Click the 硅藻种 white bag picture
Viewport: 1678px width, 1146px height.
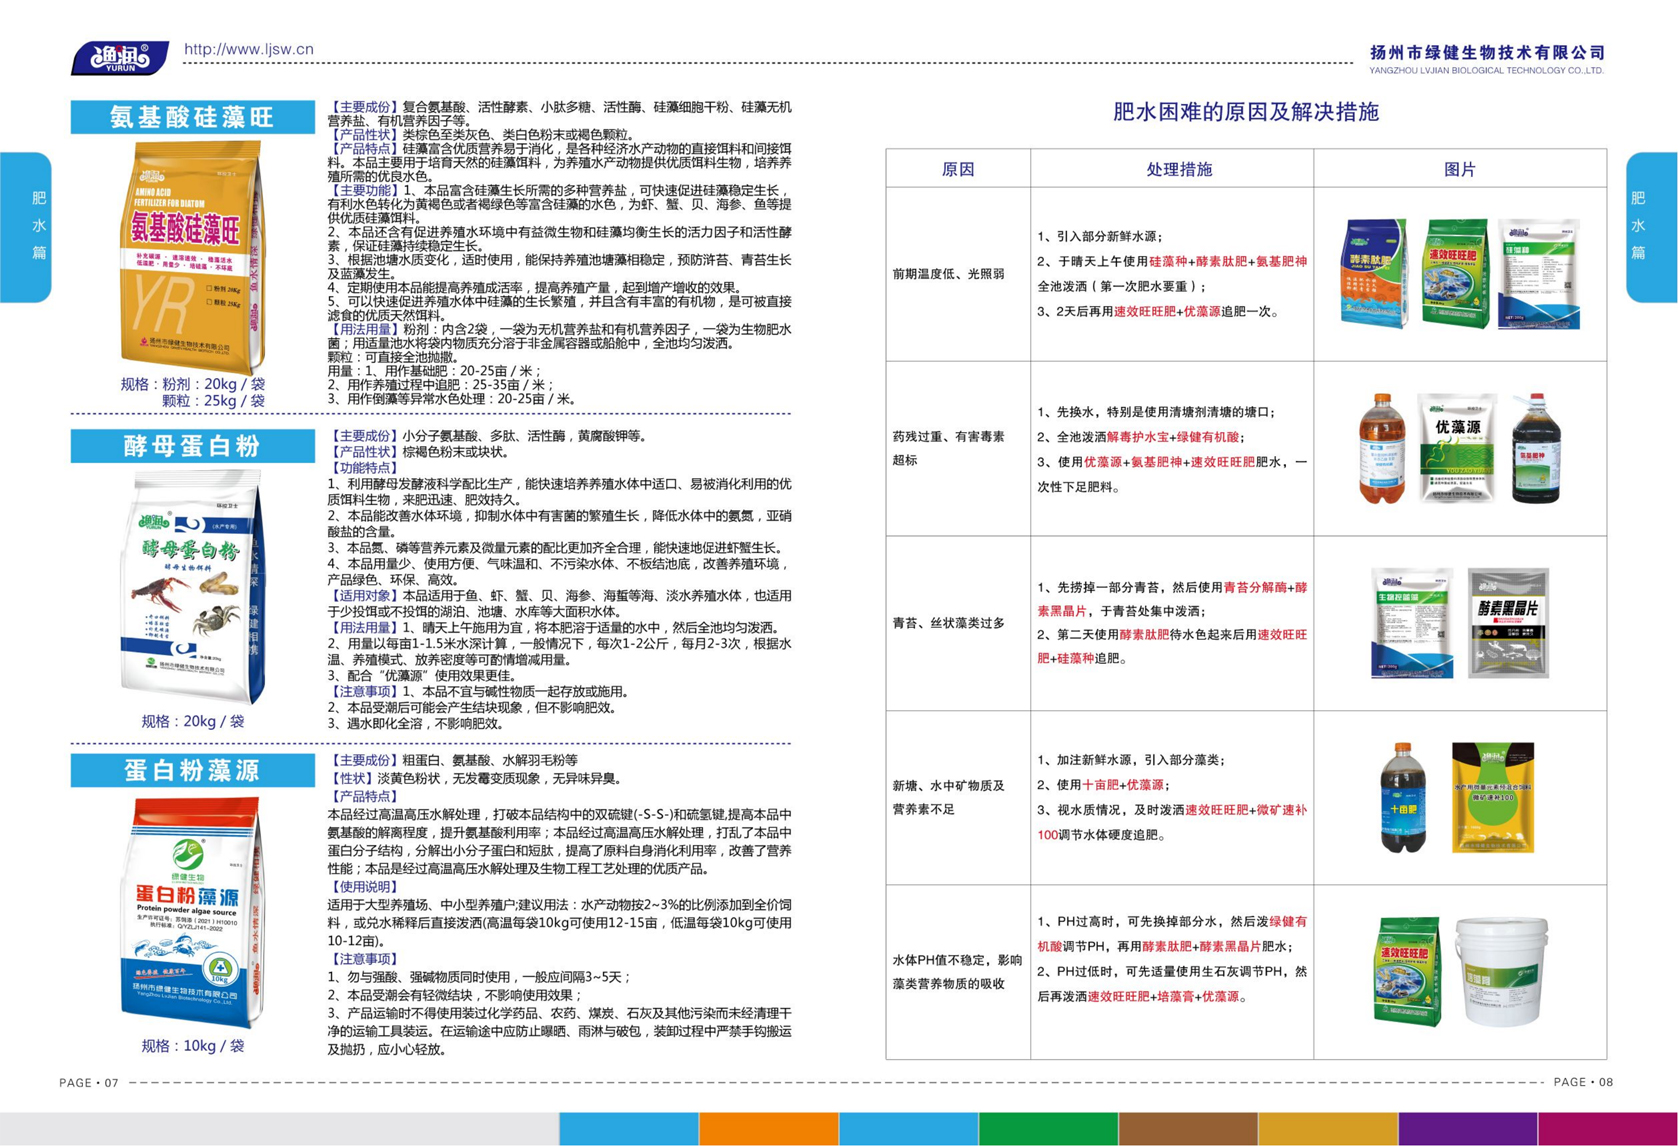tap(1538, 274)
